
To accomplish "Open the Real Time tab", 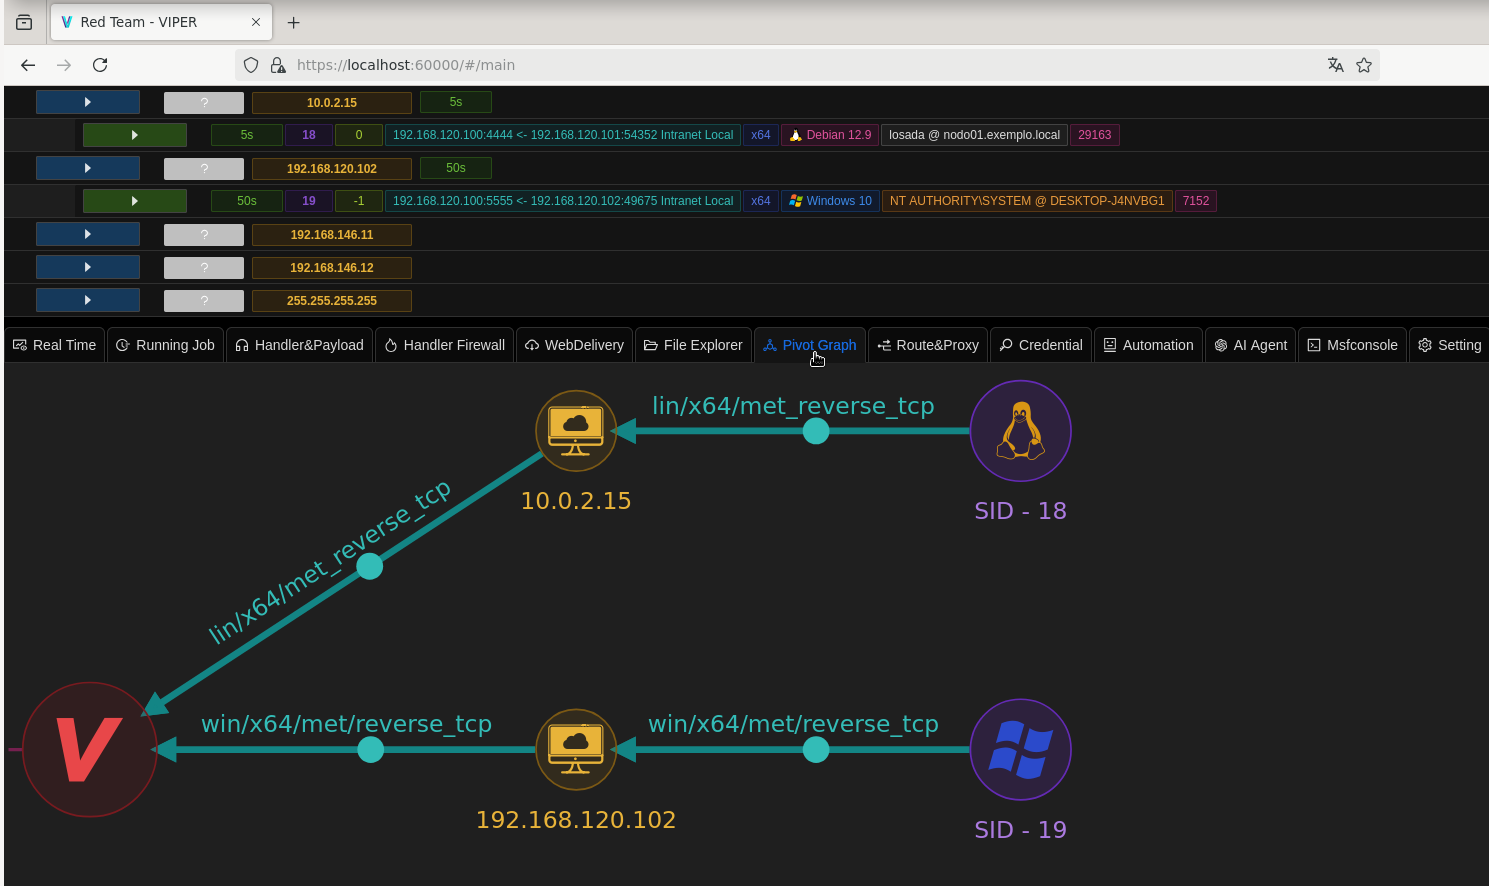I will point(55,345).
